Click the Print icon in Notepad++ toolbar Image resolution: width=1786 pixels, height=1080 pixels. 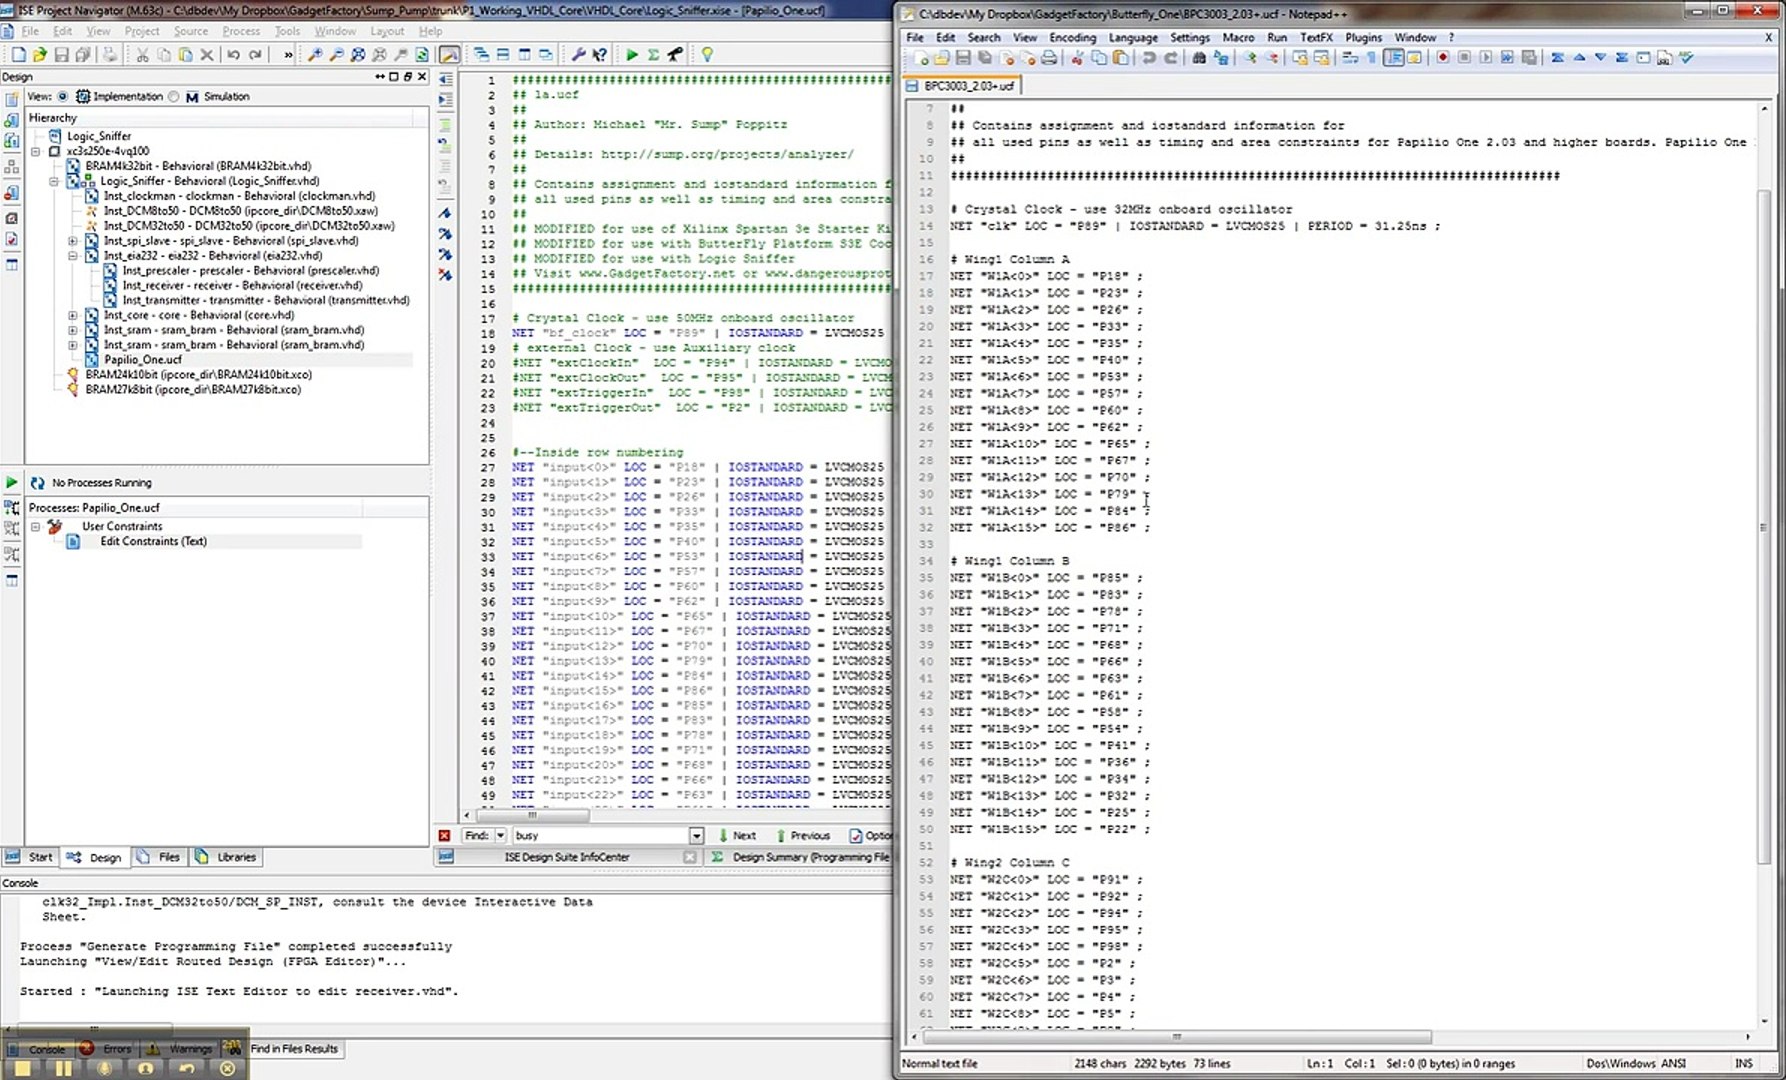[1049, 58]
